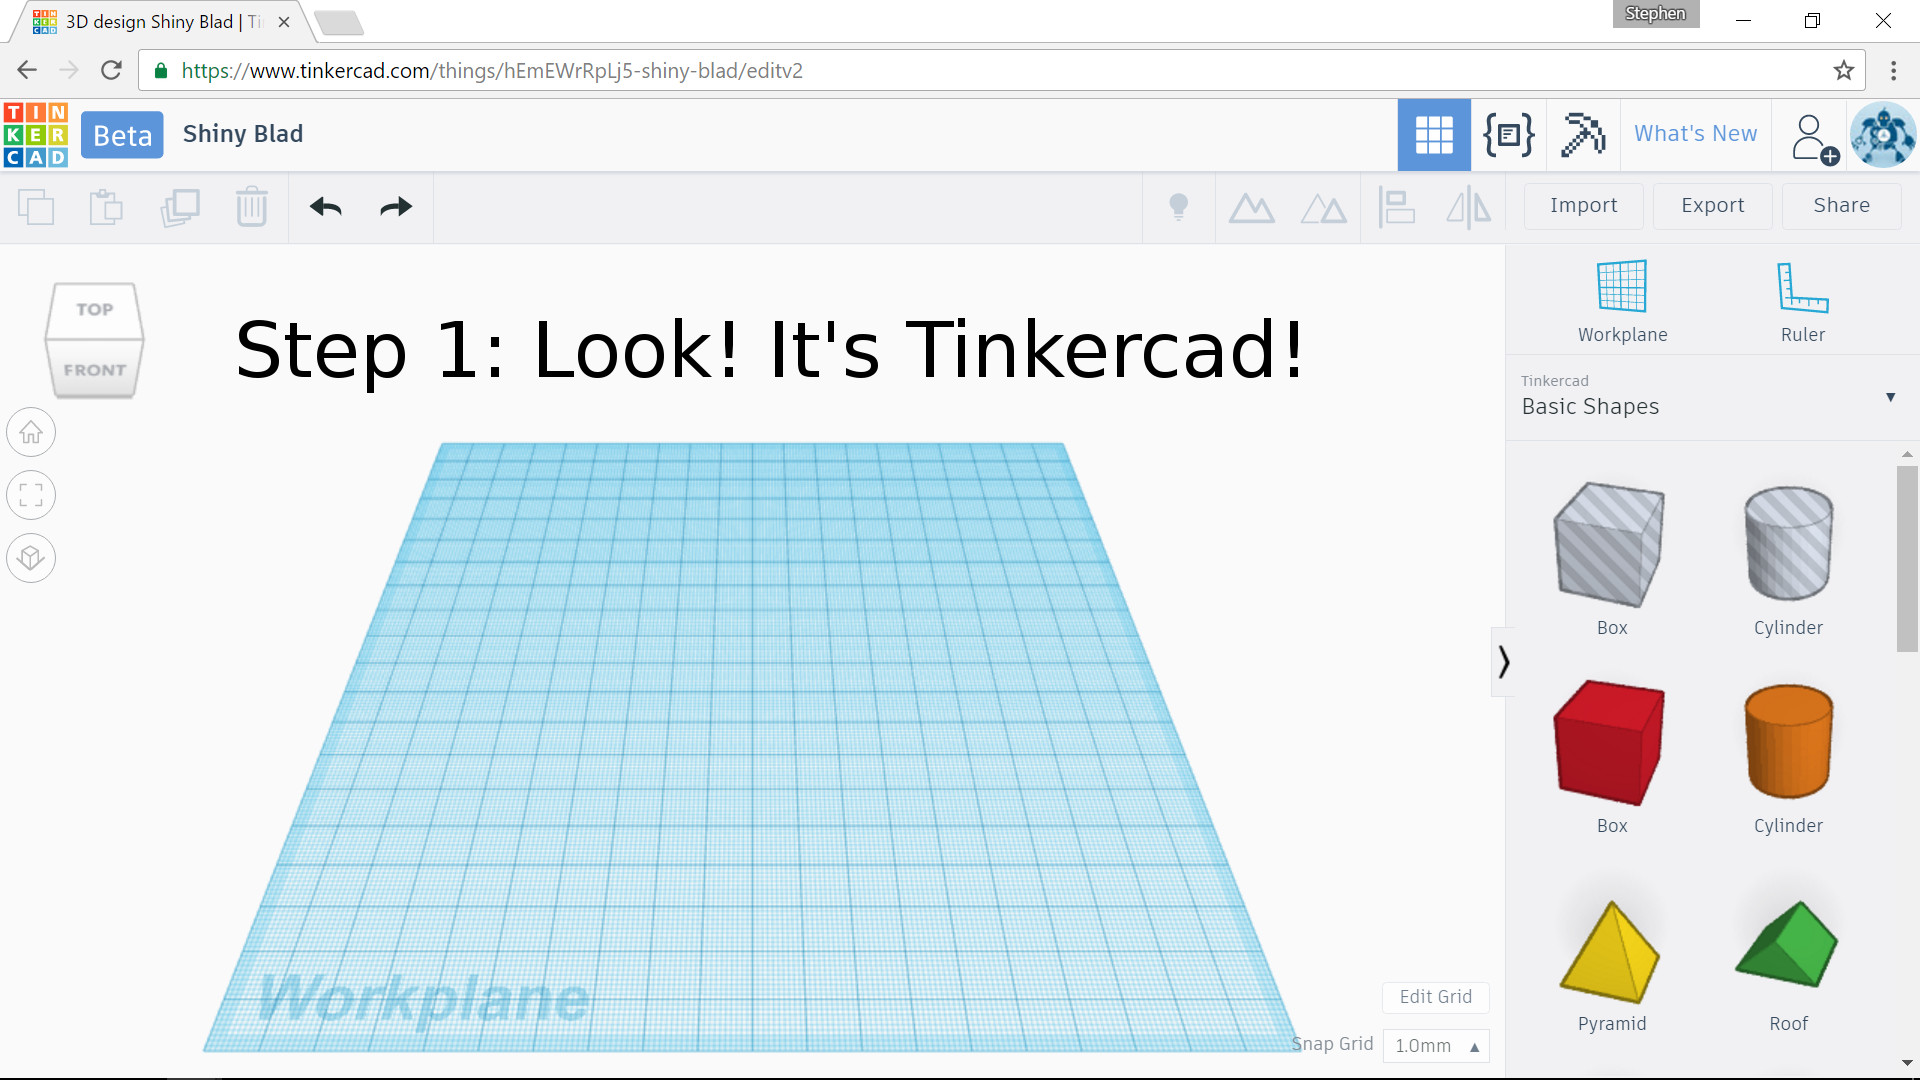Open the Snap Grid 1.0mm dropdown
This screenshot has width=1920, height=1080.
tap(1436, 1046)
